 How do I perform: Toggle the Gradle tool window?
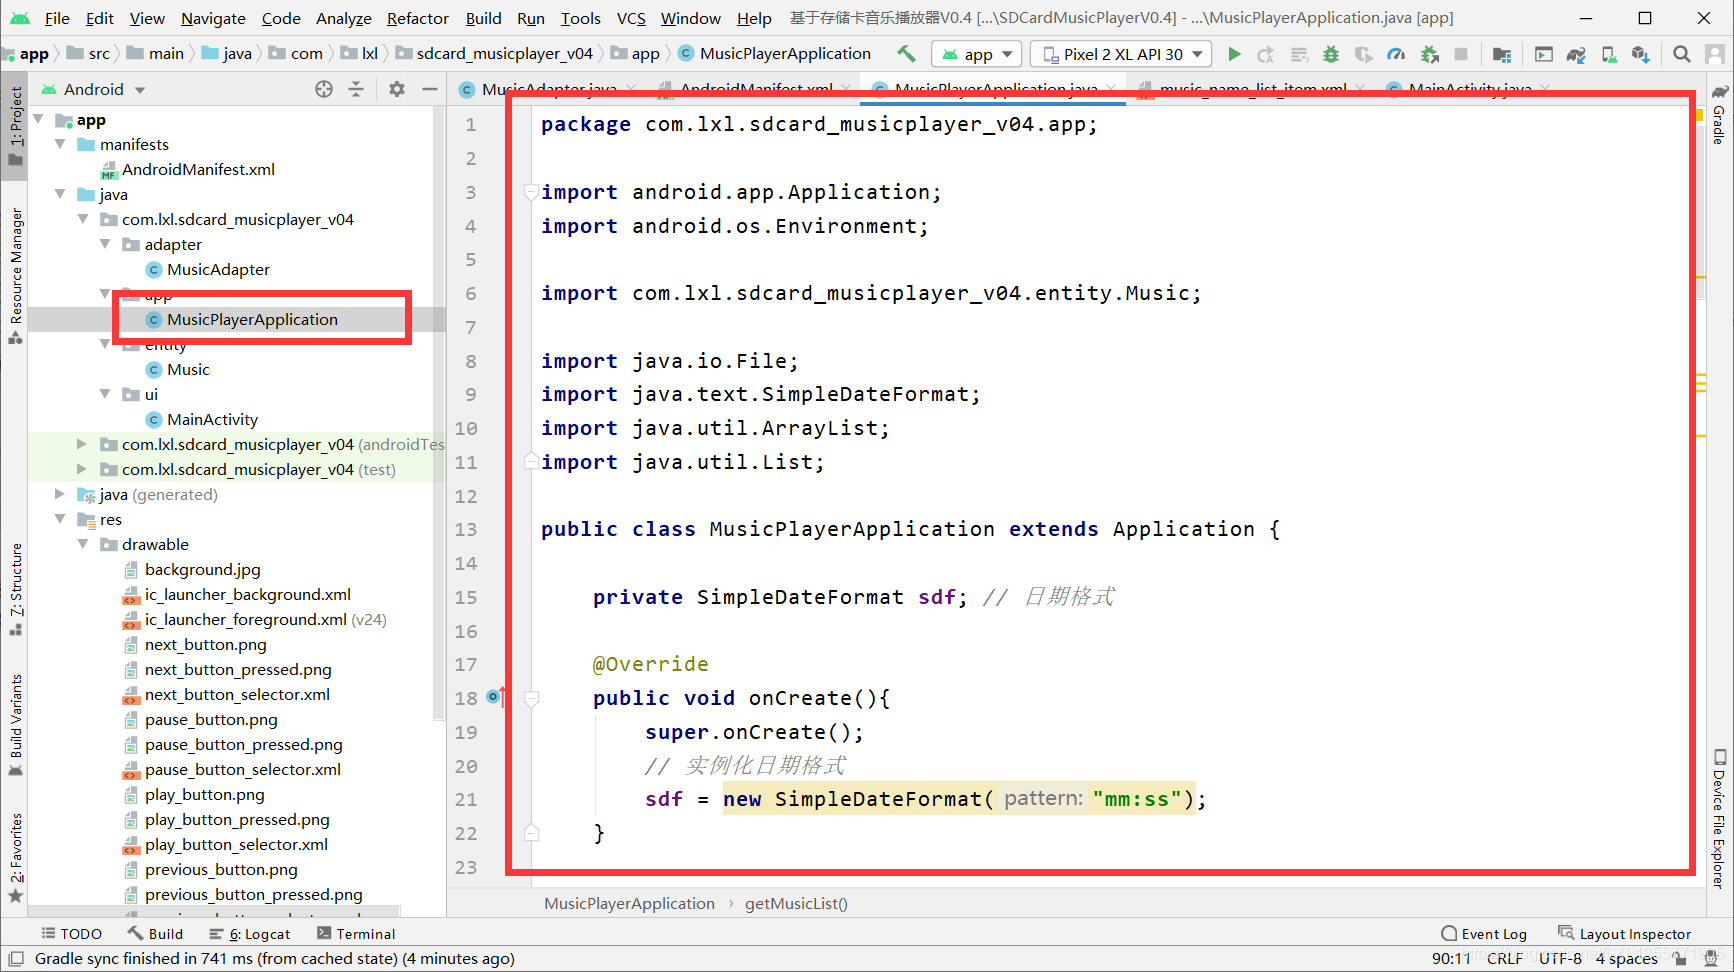pos(1719,114)
